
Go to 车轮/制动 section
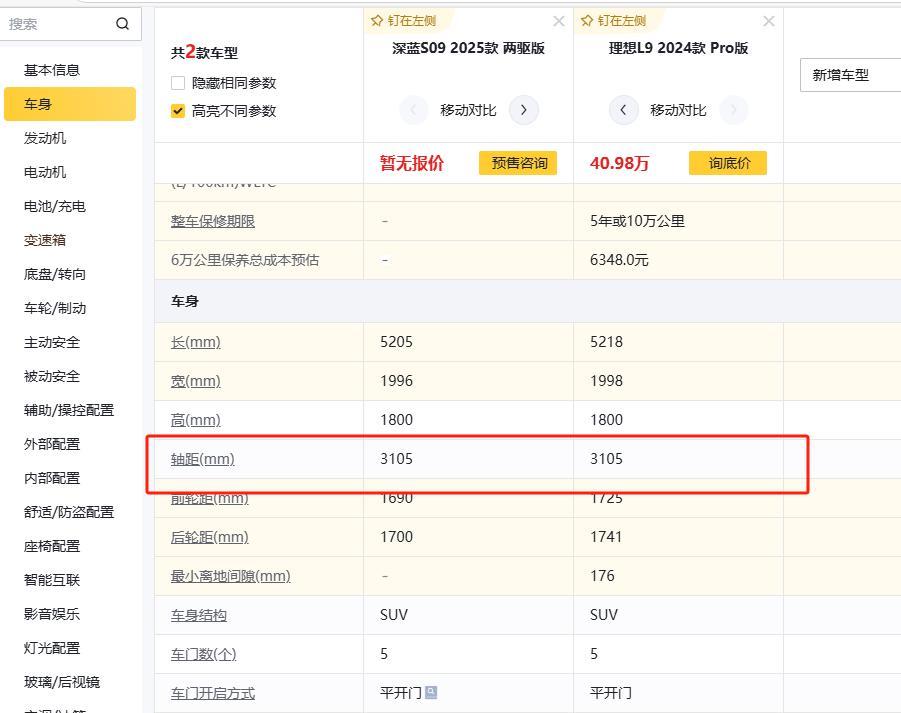pos(55,308)
